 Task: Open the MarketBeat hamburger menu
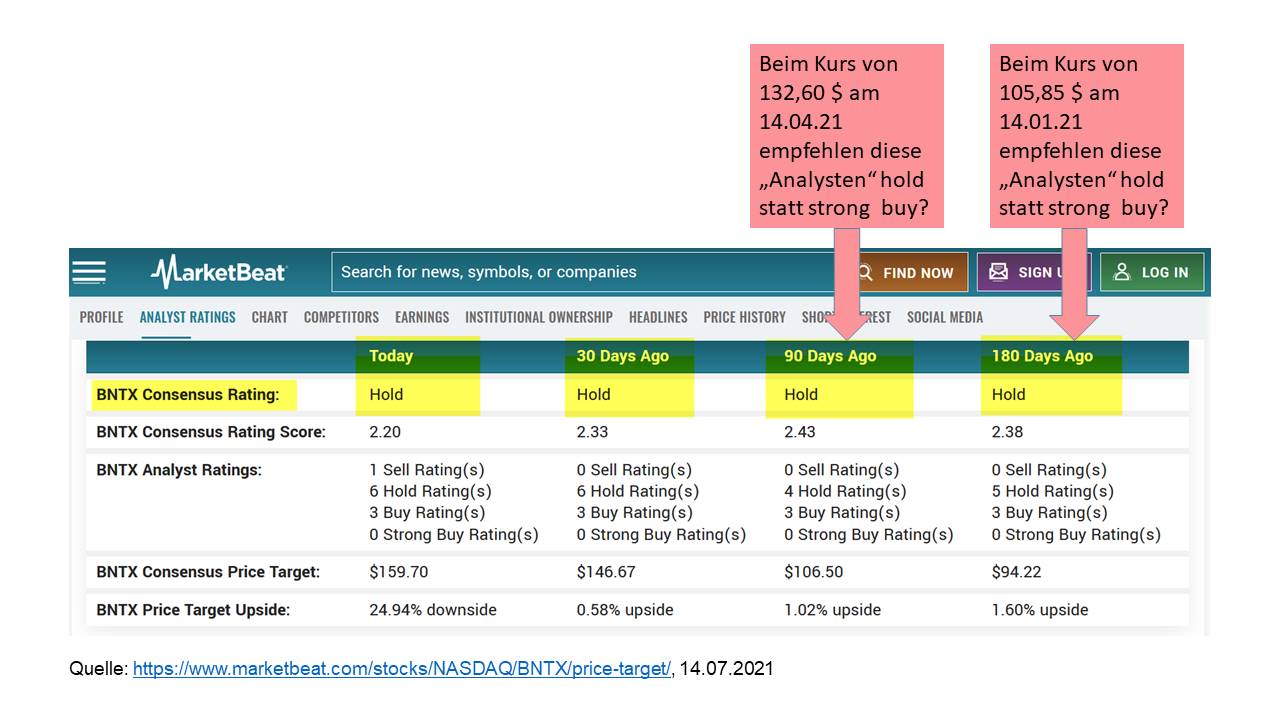(x=89, y=272)
